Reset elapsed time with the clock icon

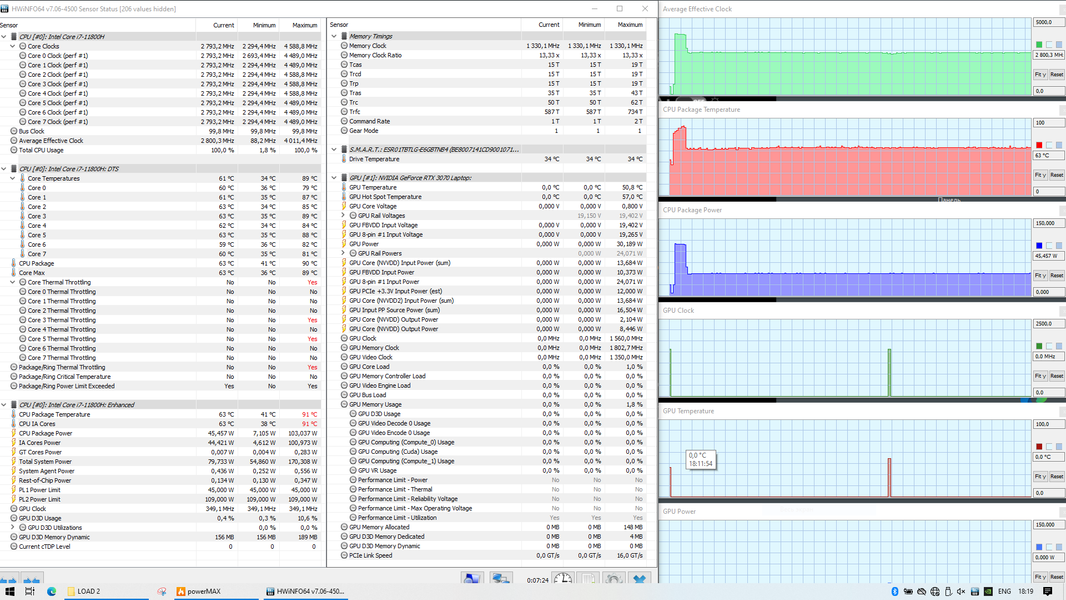pyautogui.click(x=563, y=579)
